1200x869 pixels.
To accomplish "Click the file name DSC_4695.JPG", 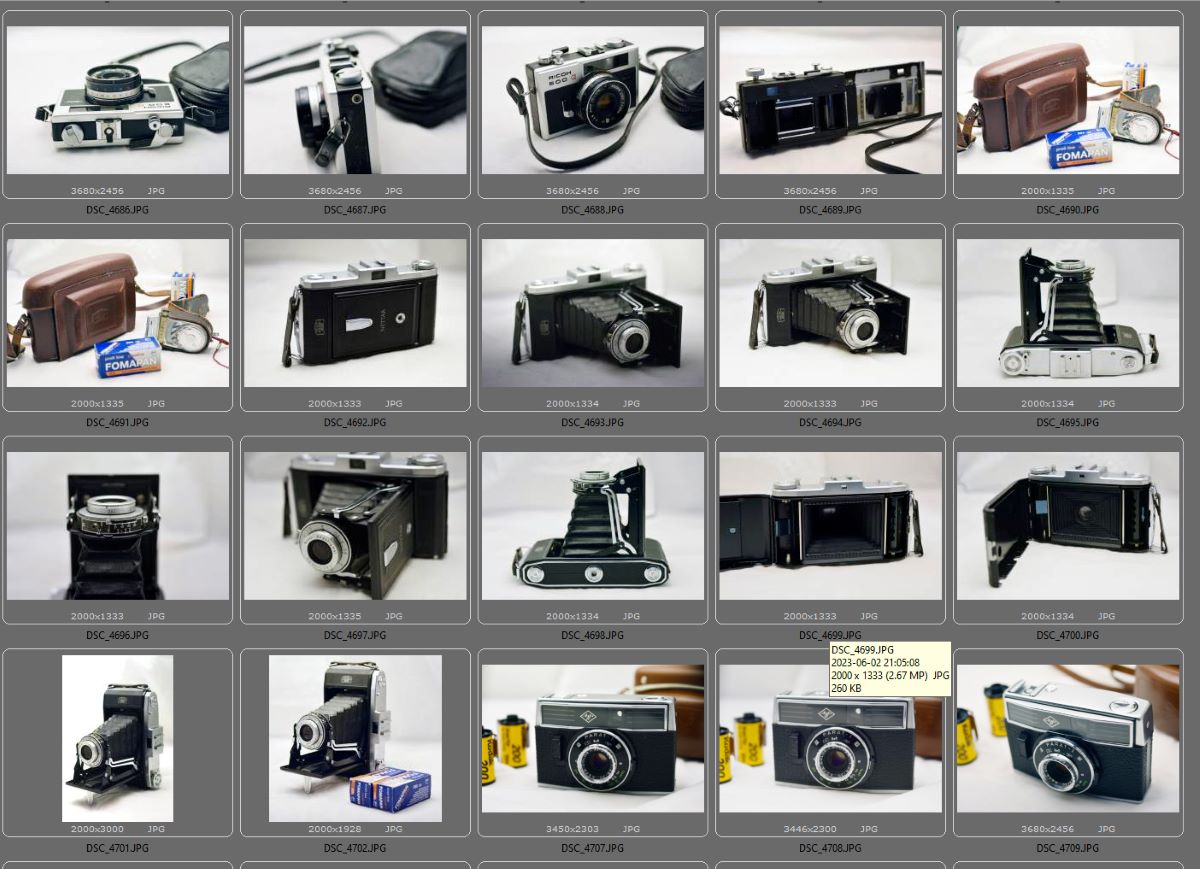I will (1068, 423).
